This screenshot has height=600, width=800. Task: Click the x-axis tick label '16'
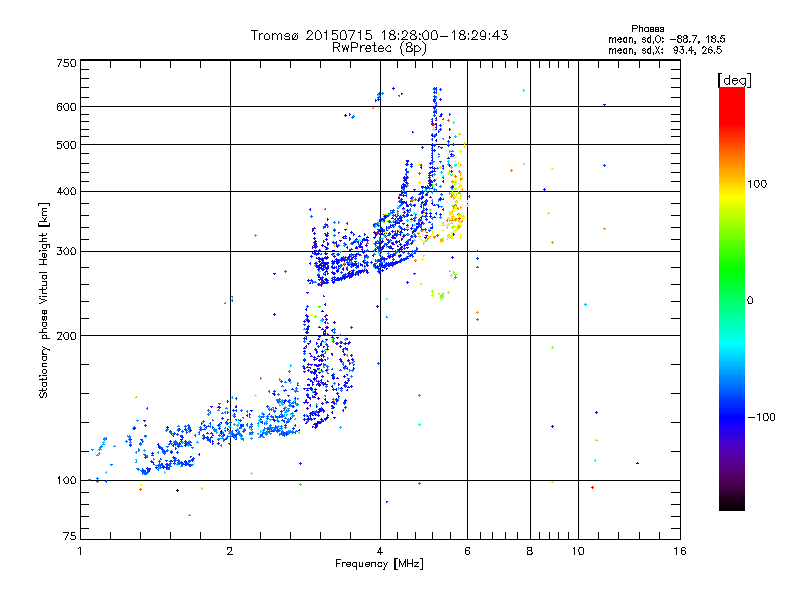[x=680, y=551]
